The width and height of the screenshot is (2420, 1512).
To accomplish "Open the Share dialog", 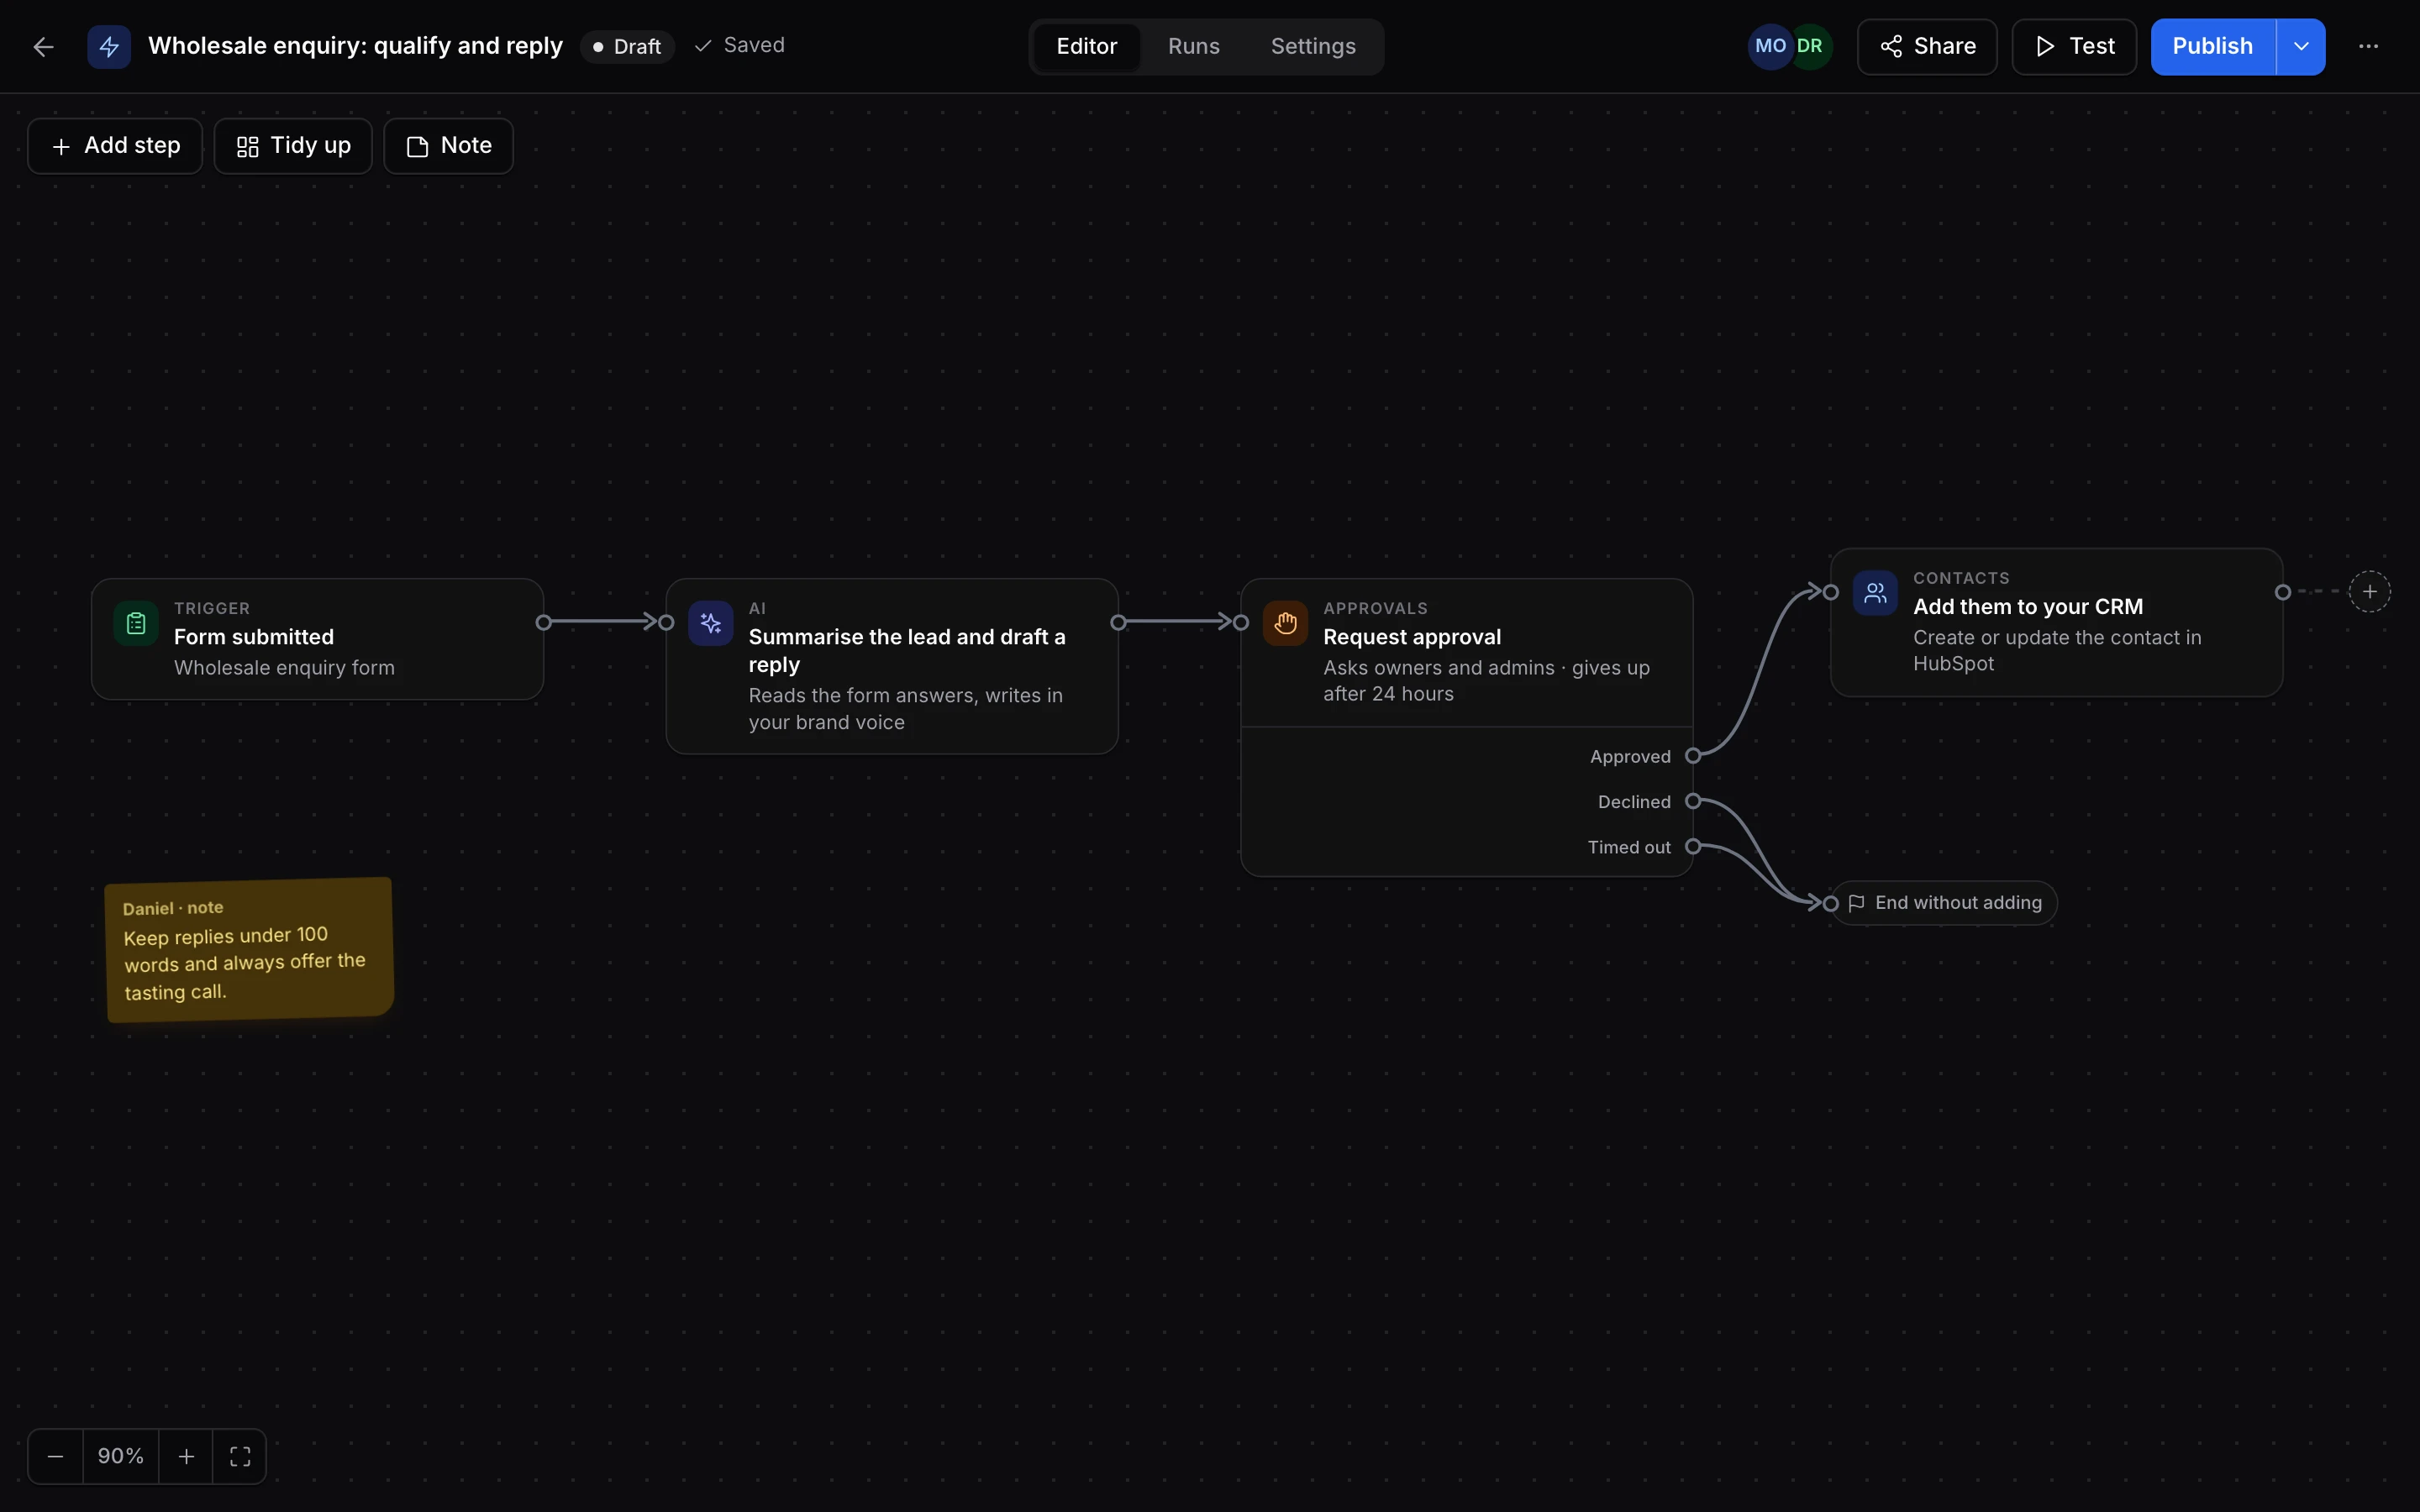I will tap(1927, 47).
